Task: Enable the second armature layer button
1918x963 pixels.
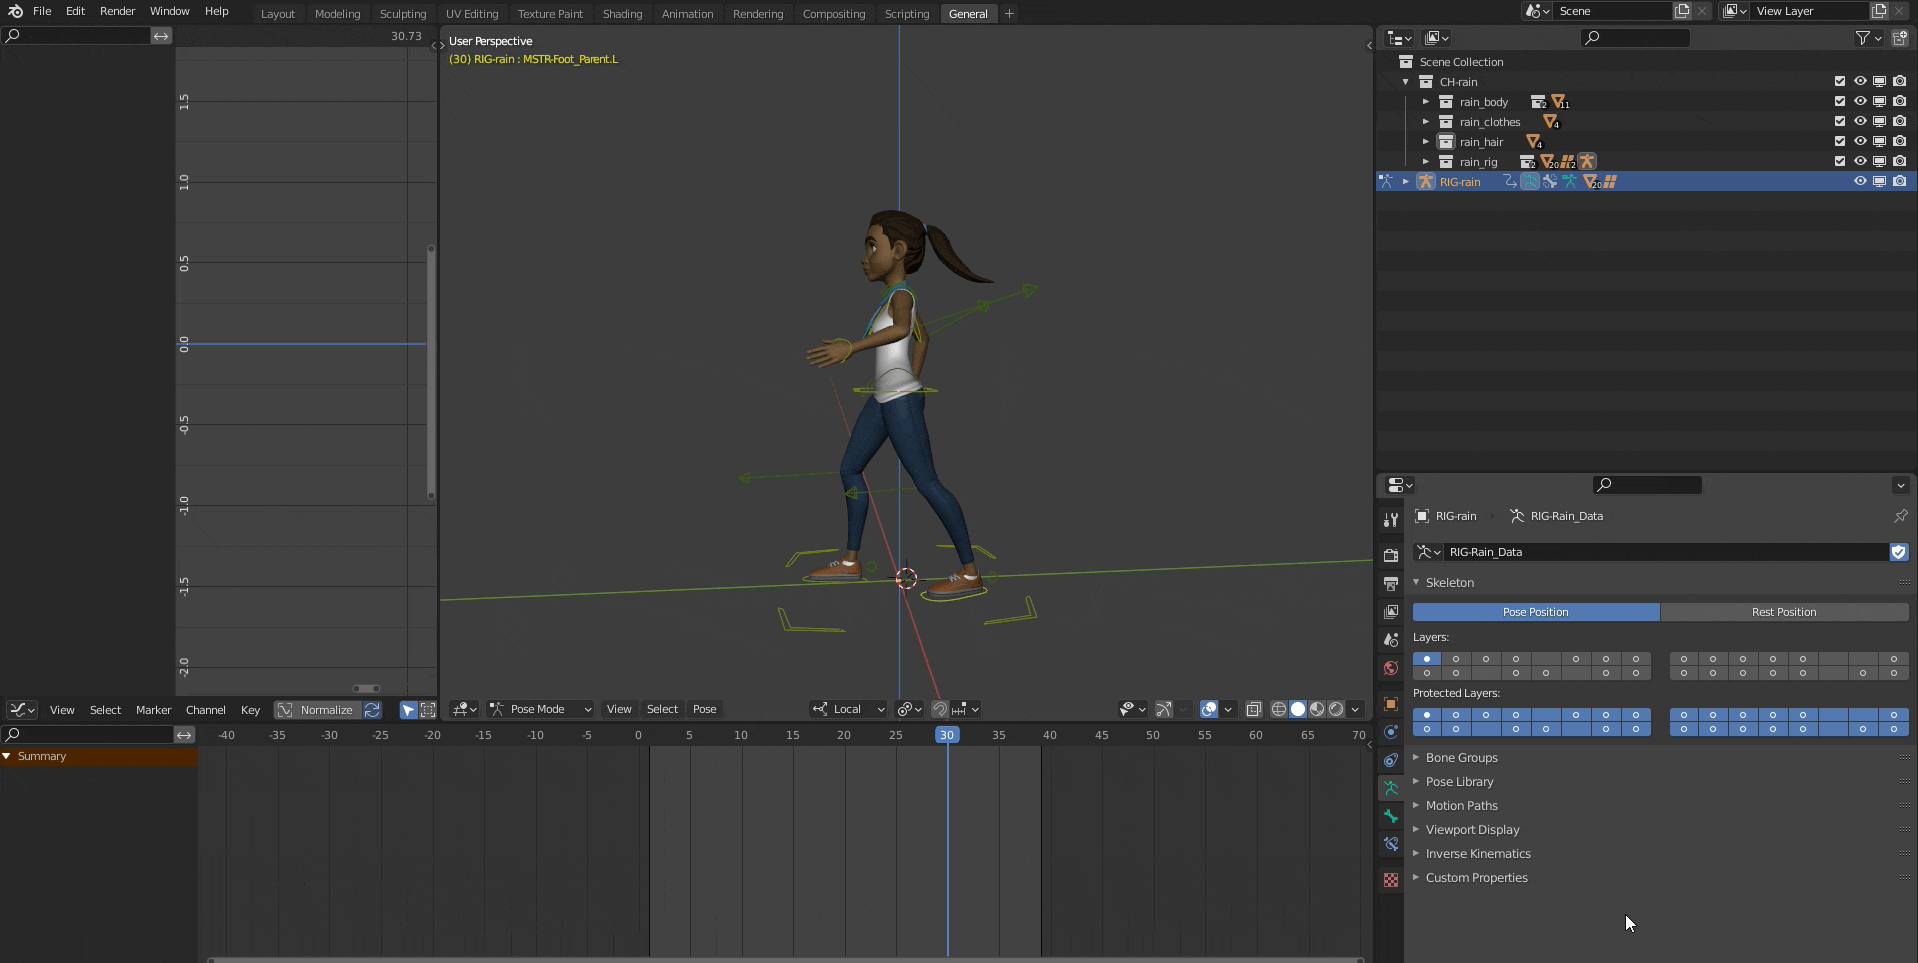Action: point(1457,658)
